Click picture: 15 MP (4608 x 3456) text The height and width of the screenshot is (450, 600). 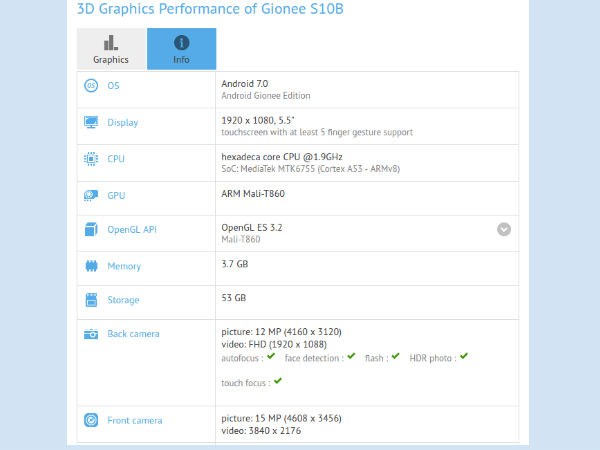coord(281,418)
